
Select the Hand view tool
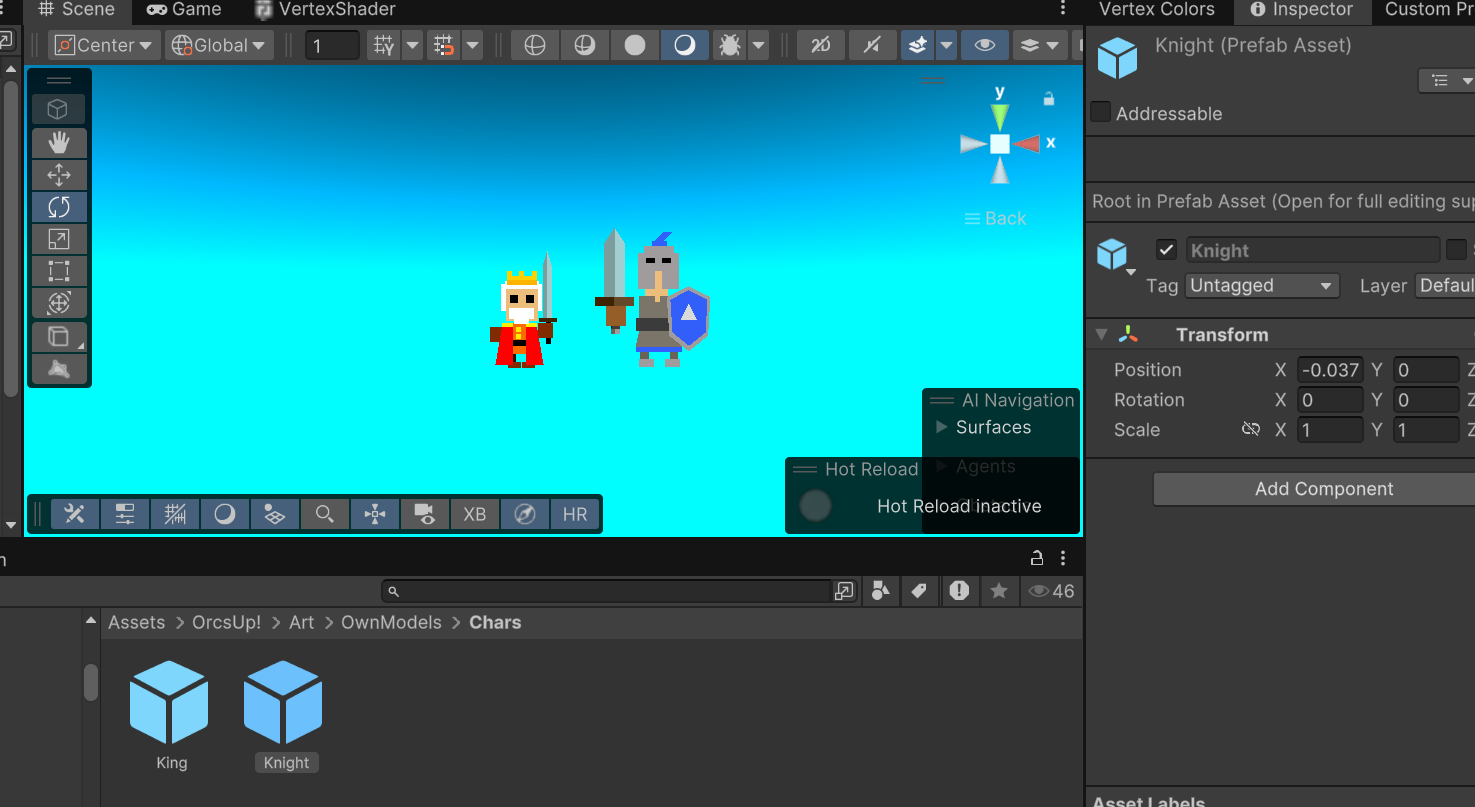[x=59, y=143]
